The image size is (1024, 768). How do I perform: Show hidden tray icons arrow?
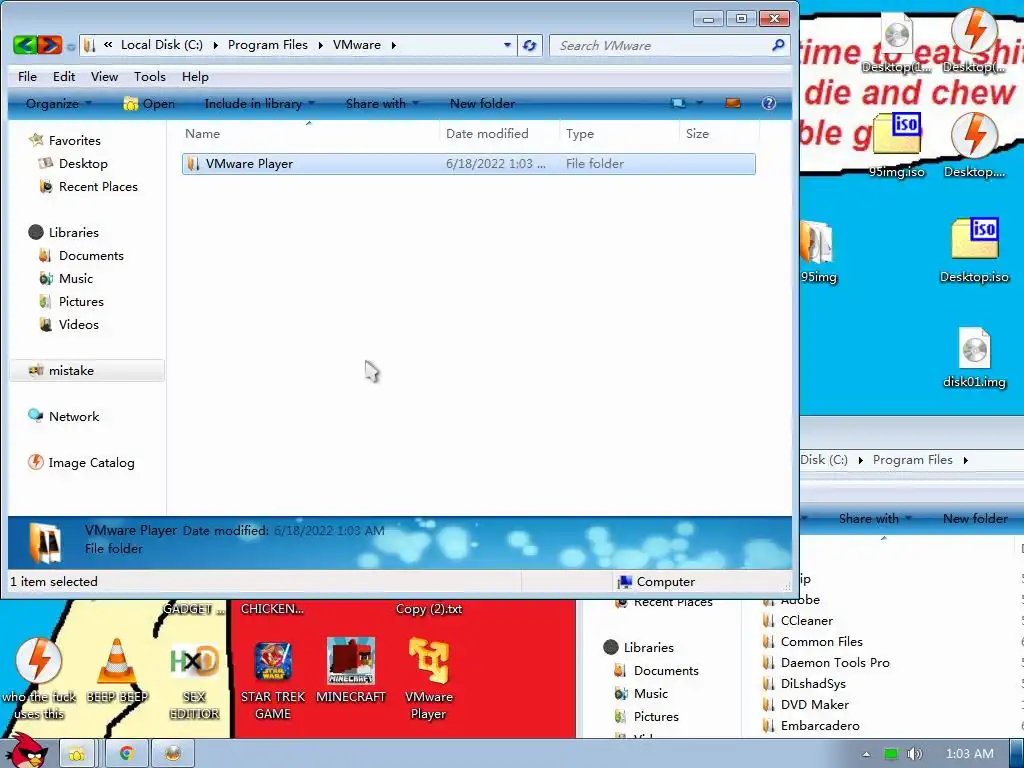866,754
